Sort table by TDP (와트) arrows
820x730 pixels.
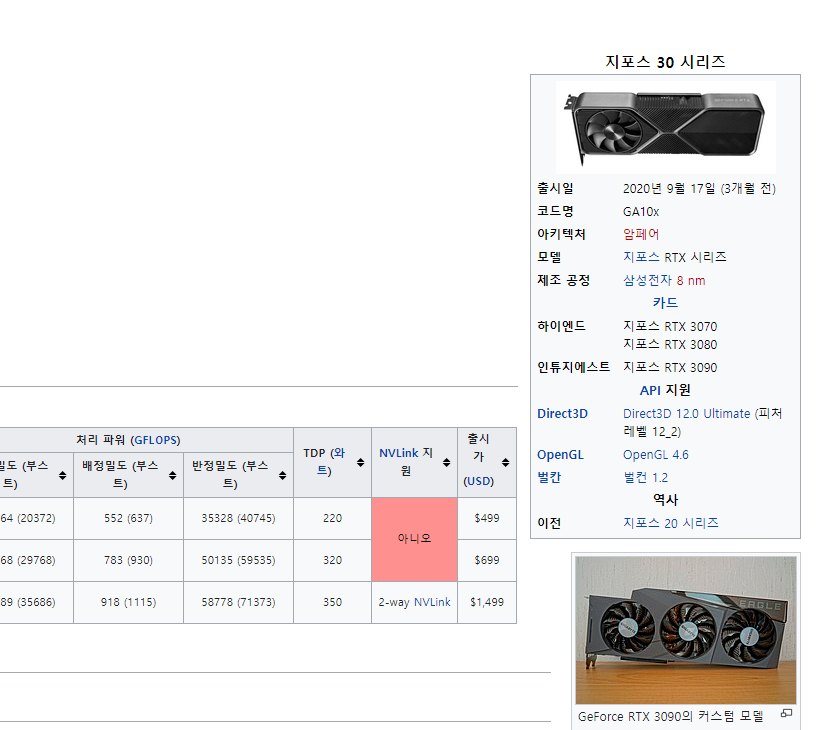[360, 463]
